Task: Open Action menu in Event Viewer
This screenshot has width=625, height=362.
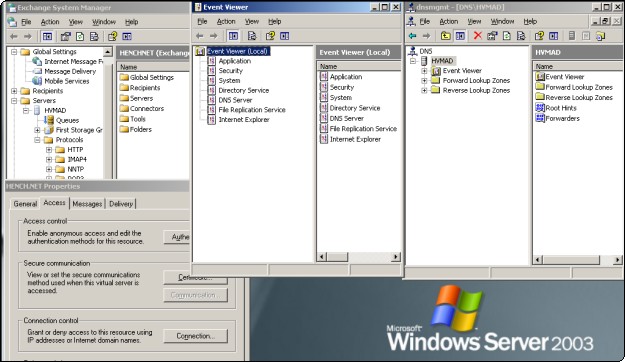Action: pos(226,22)
